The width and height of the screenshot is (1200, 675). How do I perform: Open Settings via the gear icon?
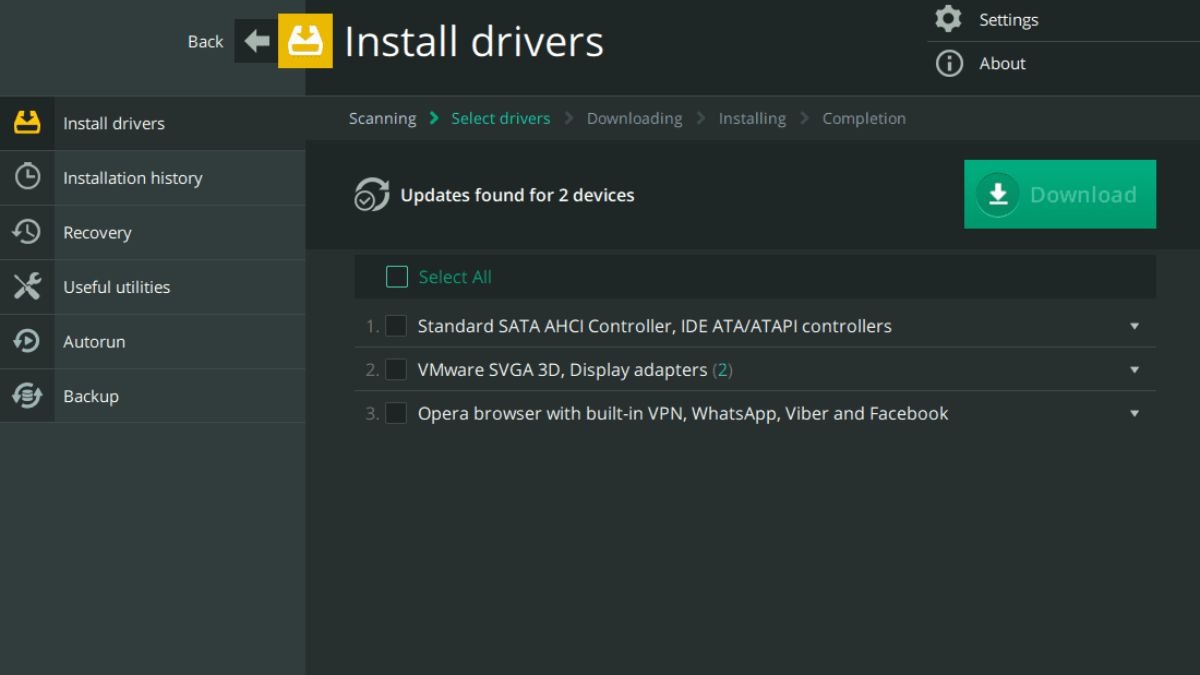point(948,19)
